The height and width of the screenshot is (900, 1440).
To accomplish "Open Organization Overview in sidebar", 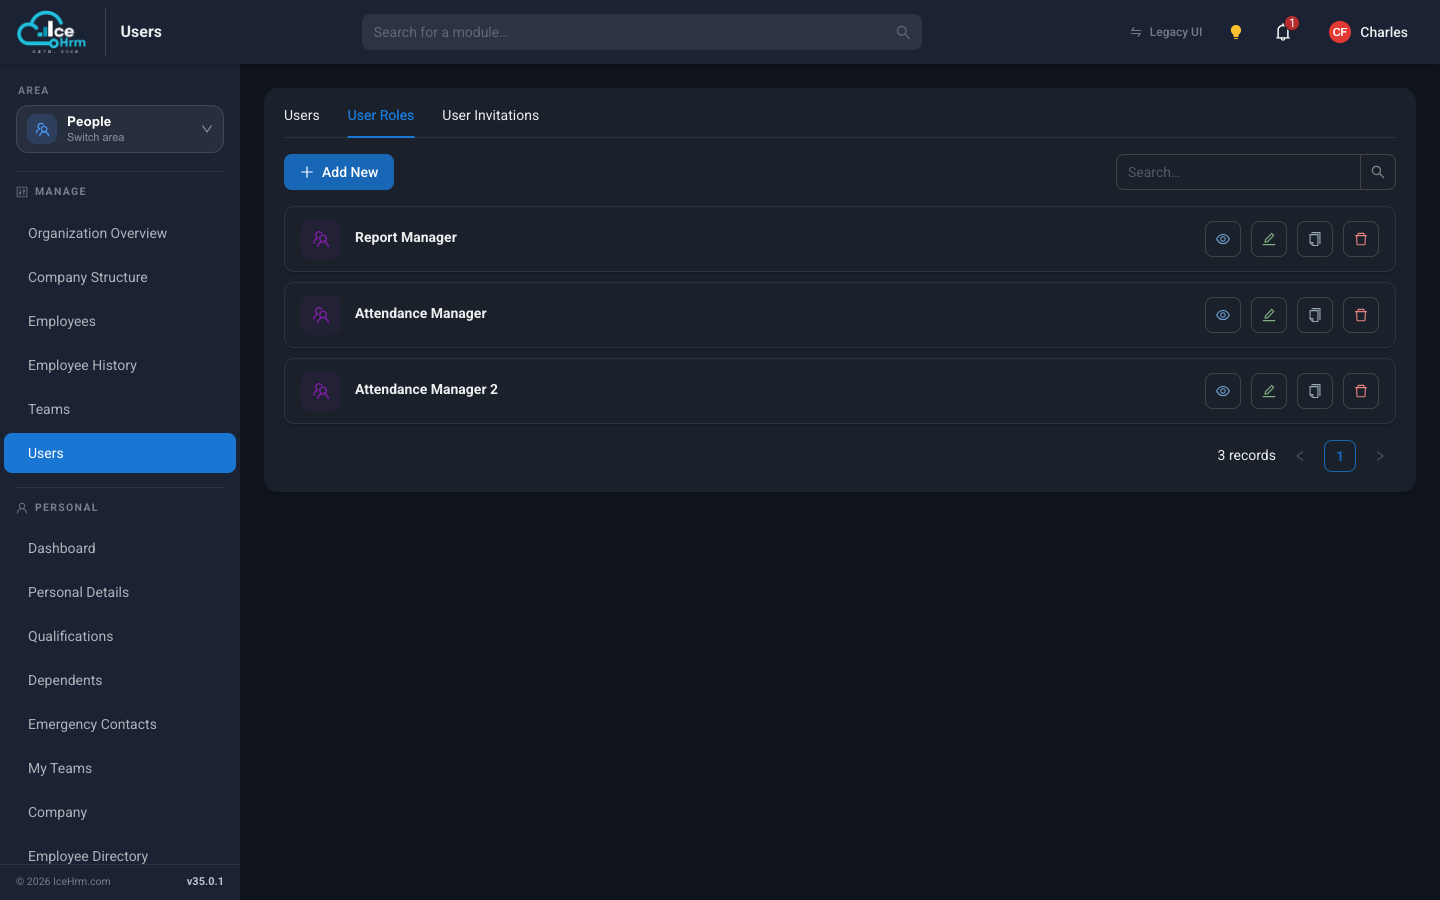I will 120,233.
